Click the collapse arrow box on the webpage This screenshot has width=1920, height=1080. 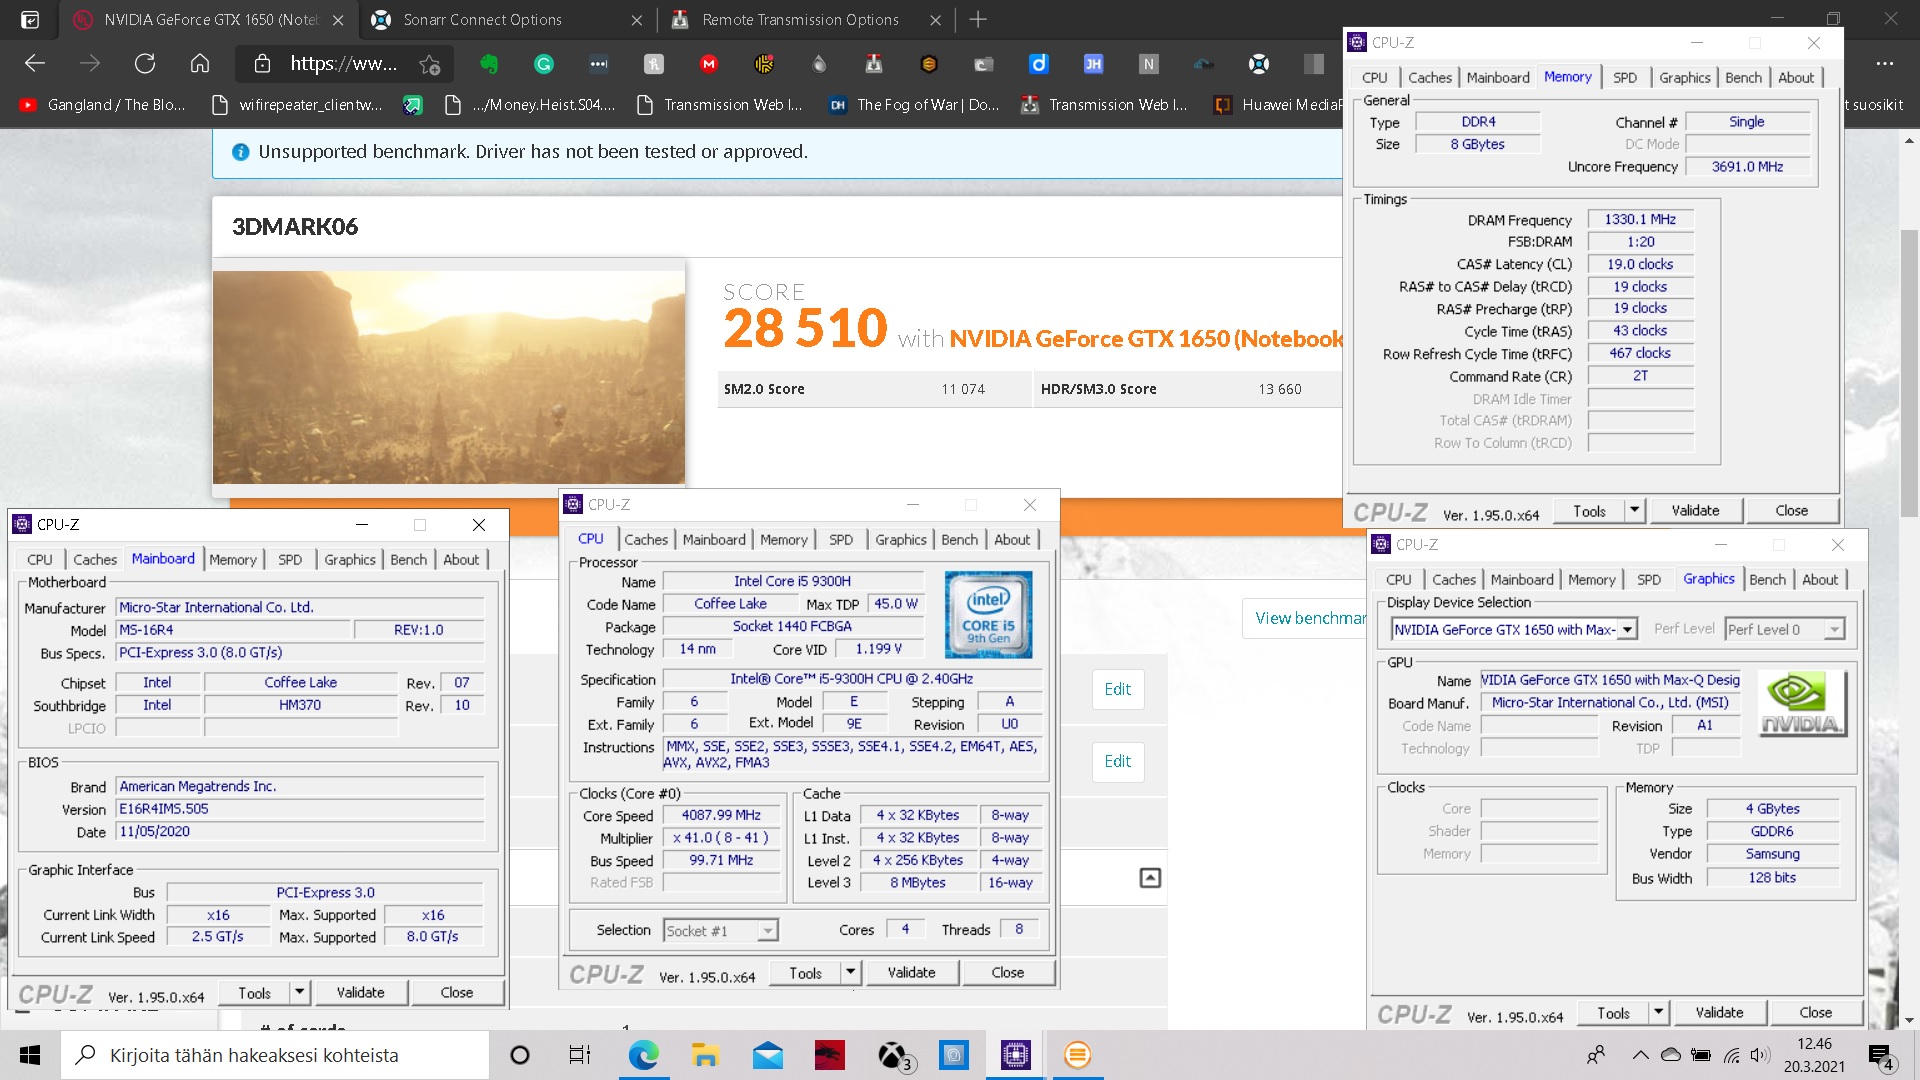pos(1150,877)
